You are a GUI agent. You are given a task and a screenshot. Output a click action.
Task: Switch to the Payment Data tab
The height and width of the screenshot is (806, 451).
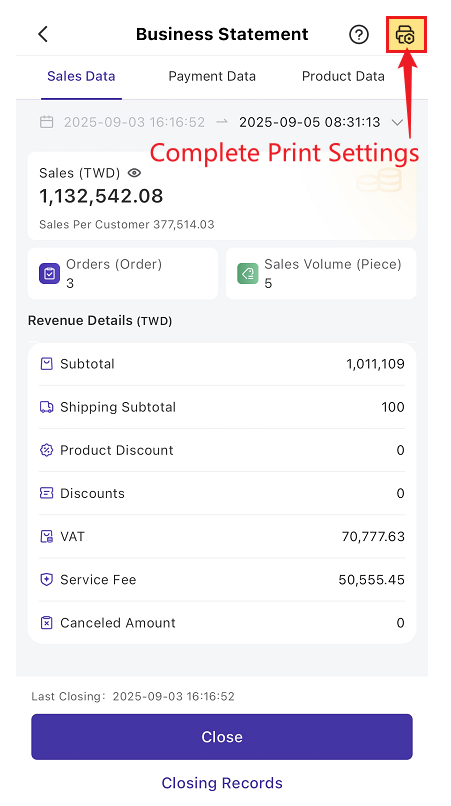pyautogui.click(x=212, y=77)
